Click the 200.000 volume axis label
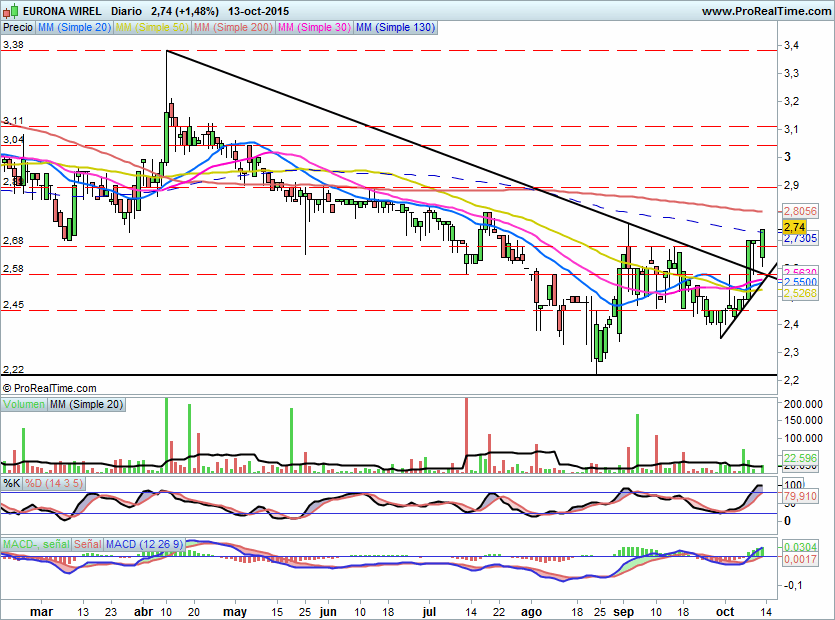 (x=803, y=404)
